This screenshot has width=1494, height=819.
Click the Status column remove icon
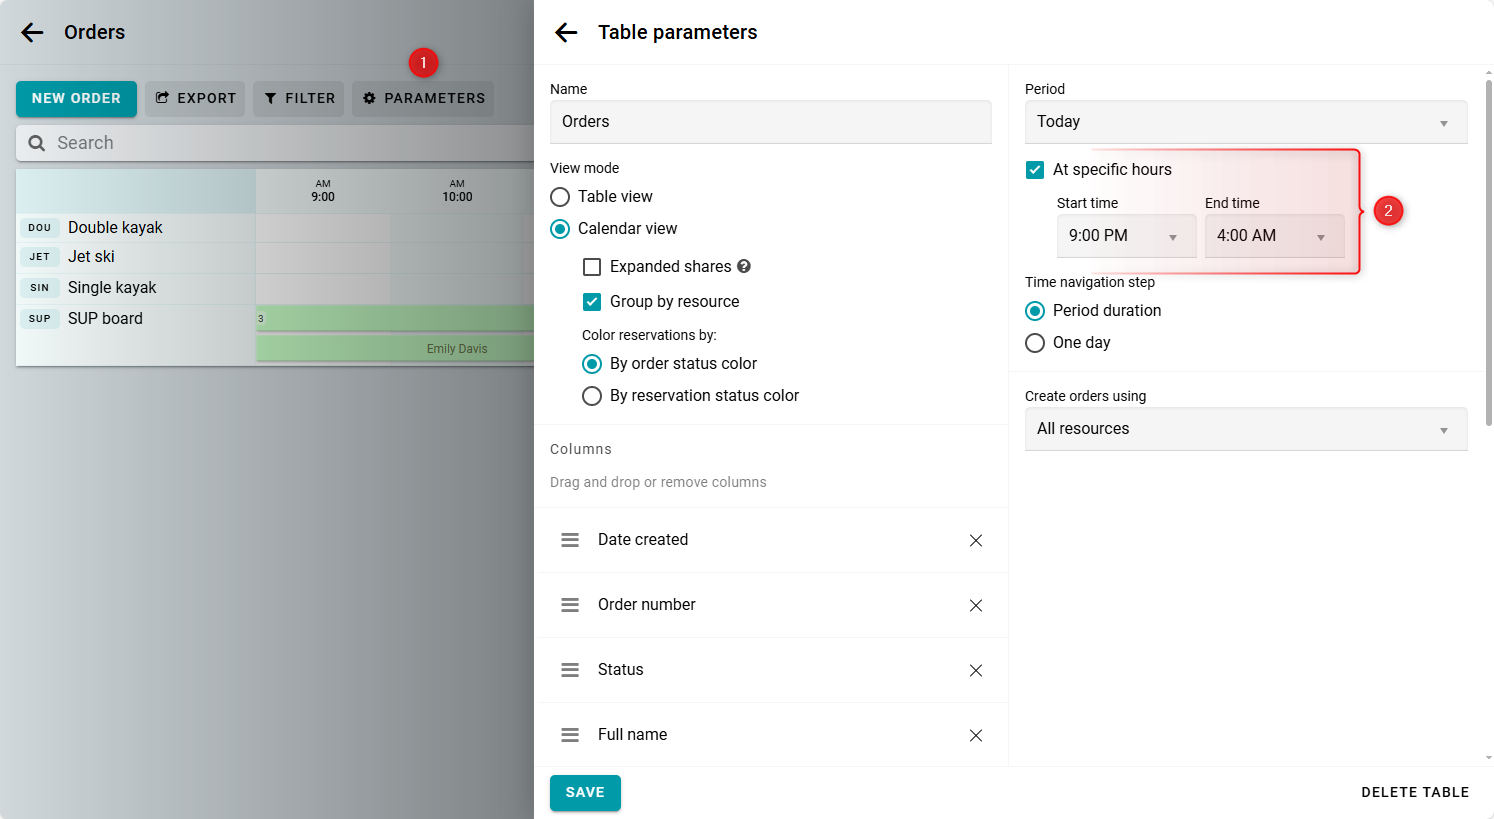(976, 670)
